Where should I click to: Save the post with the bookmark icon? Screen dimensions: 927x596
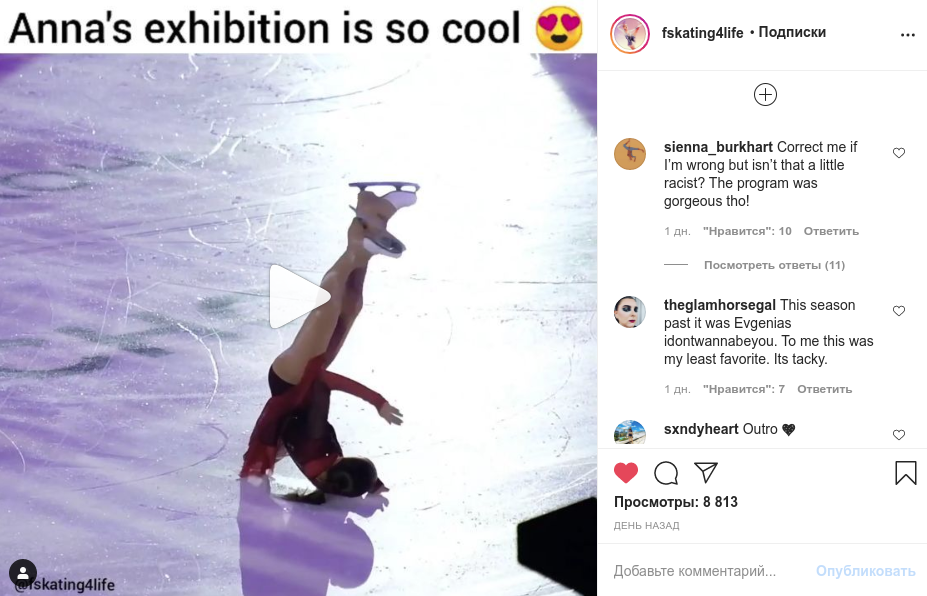click(905, 473)
